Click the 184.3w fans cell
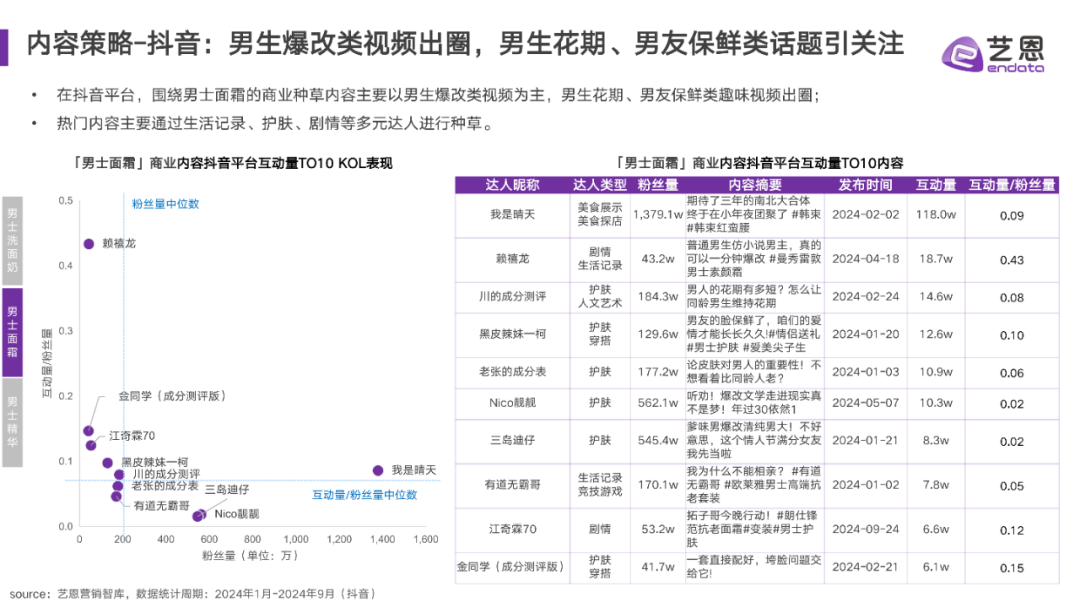1080x608 pixels. pos(658,297)
